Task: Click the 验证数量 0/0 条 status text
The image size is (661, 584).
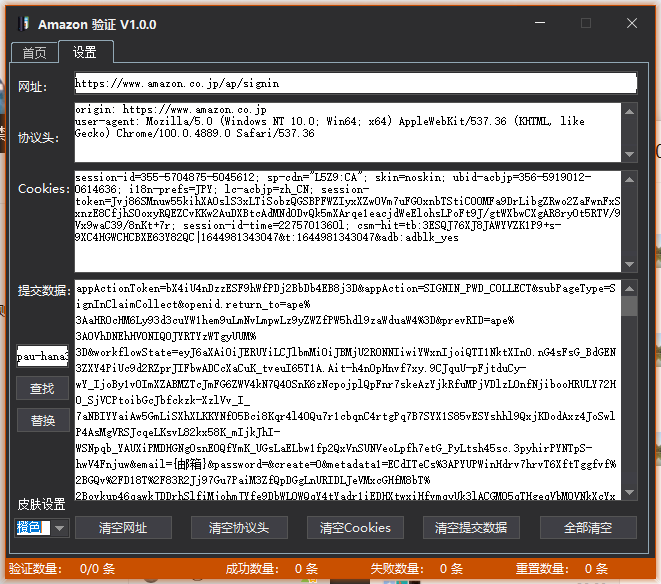Action: pyautogui.click(x=62, y=568)
